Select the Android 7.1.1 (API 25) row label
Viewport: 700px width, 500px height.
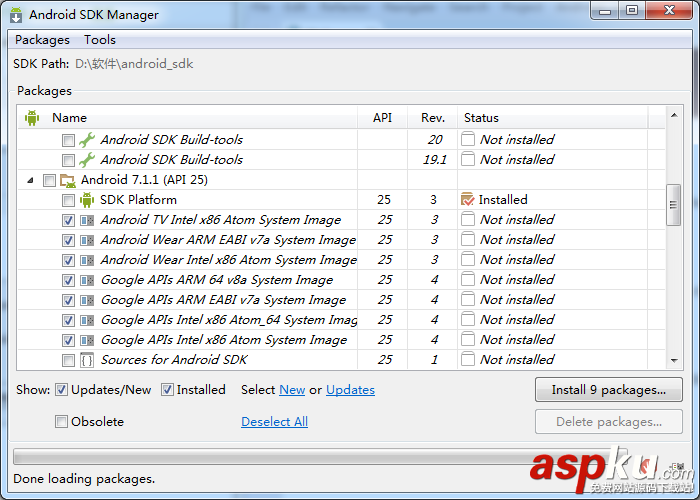[x=144, y=180]
